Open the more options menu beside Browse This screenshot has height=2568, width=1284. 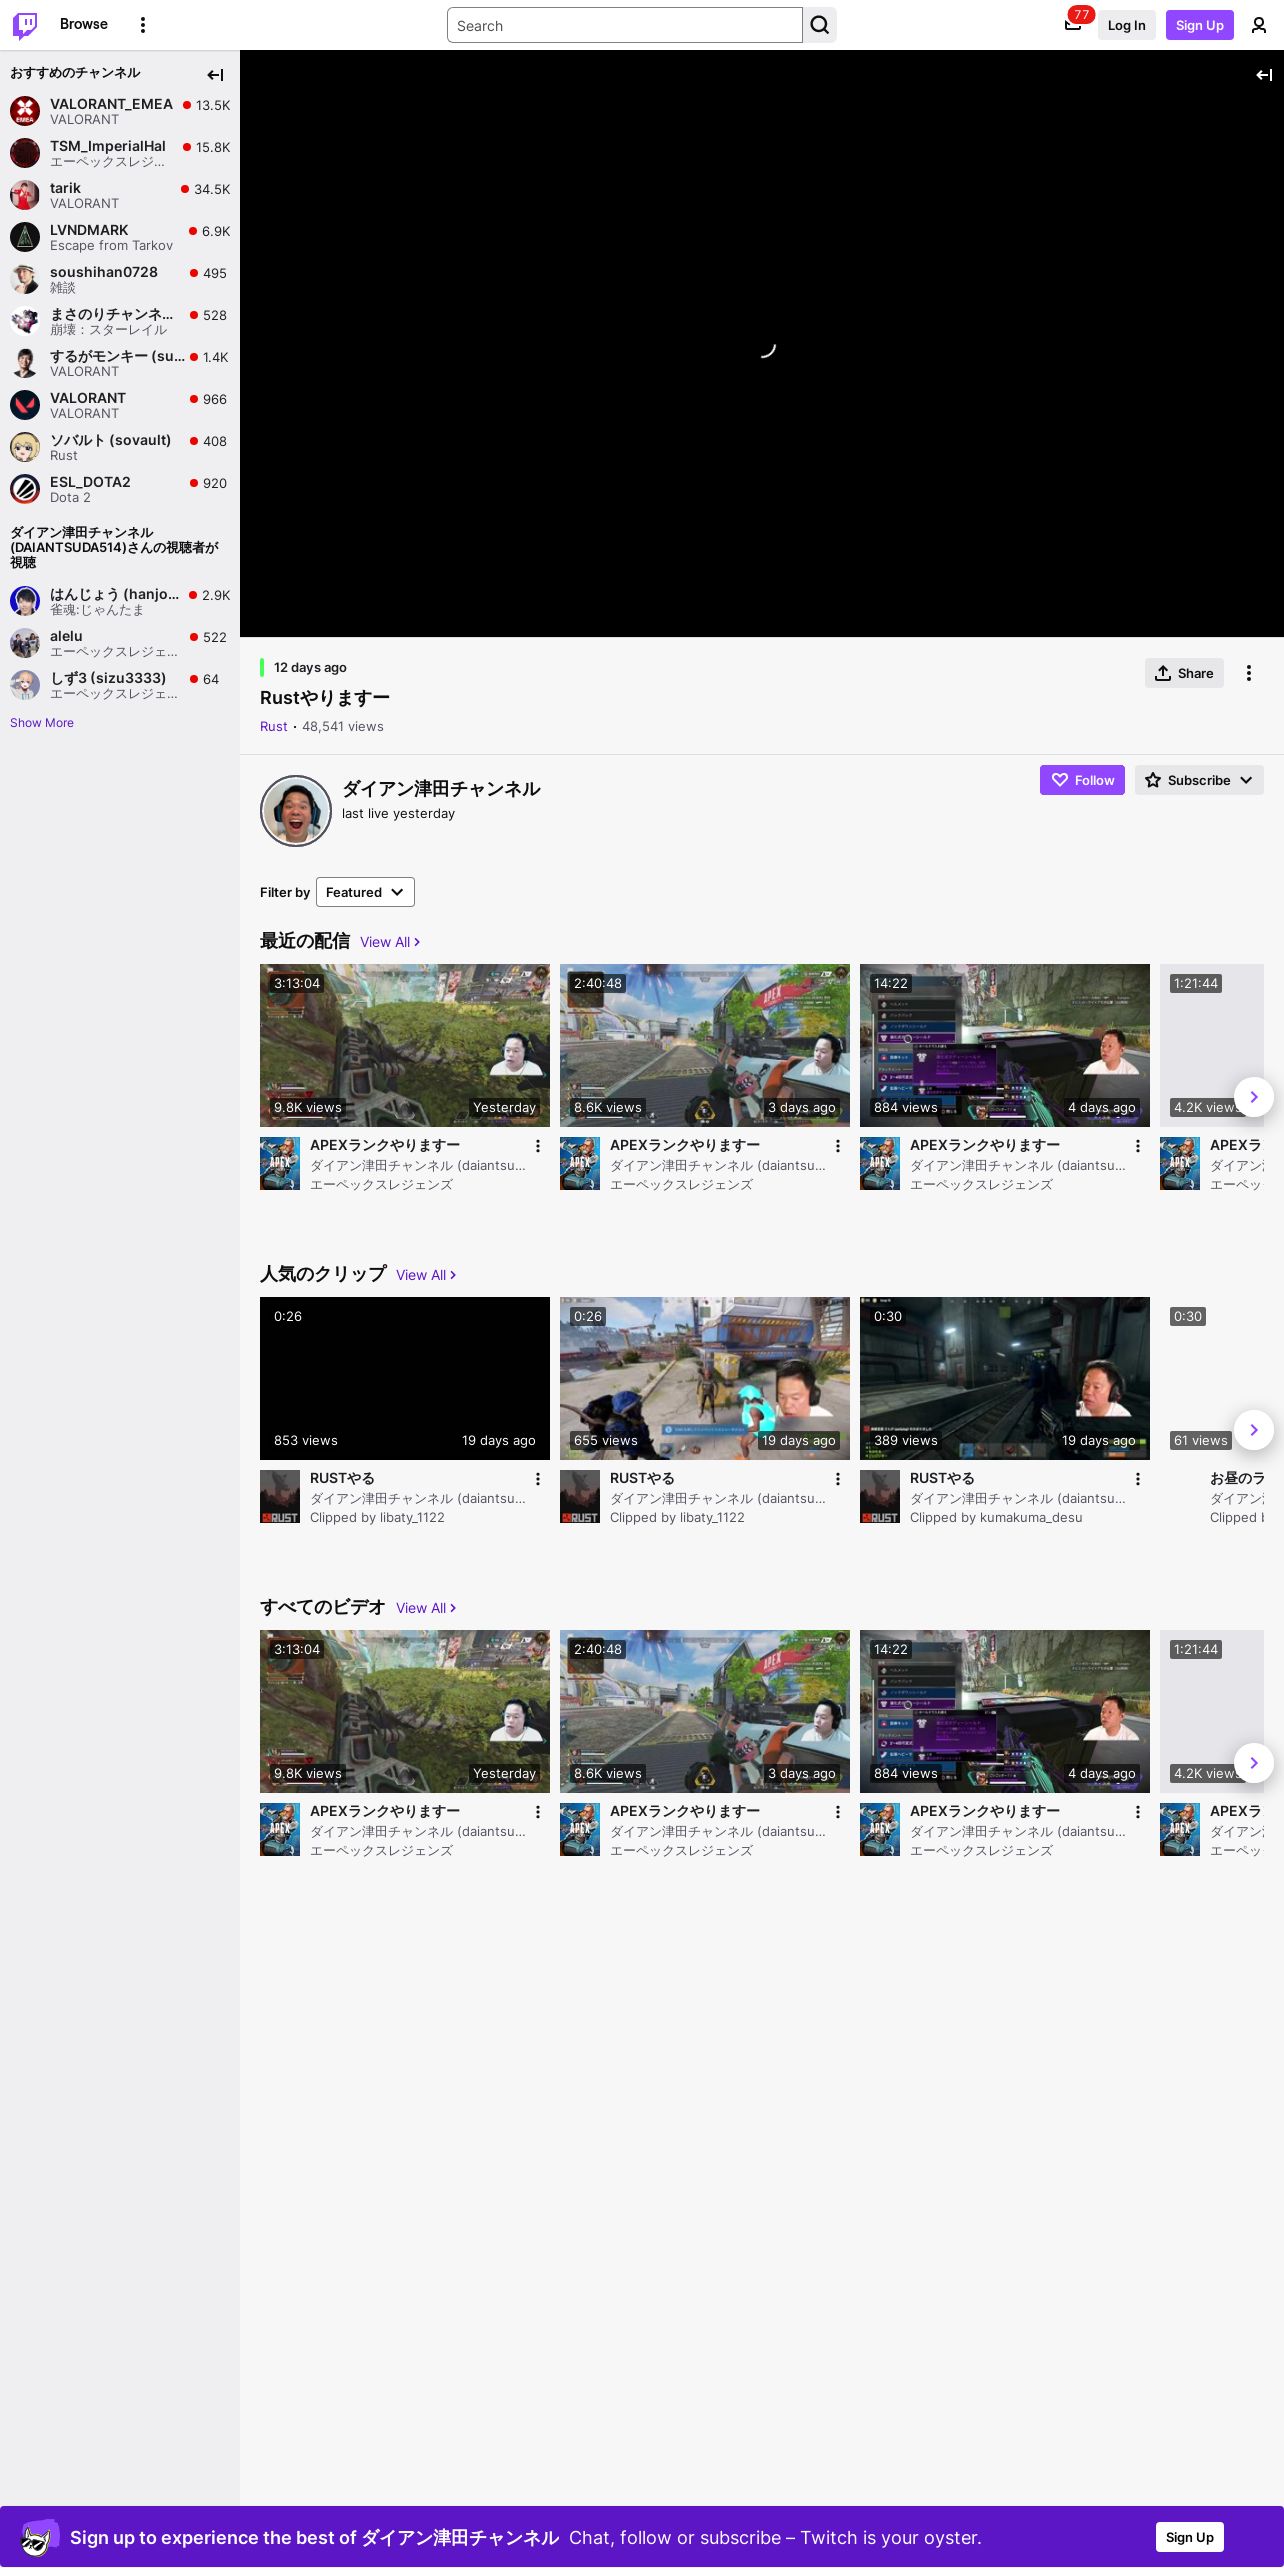(143, 25)
